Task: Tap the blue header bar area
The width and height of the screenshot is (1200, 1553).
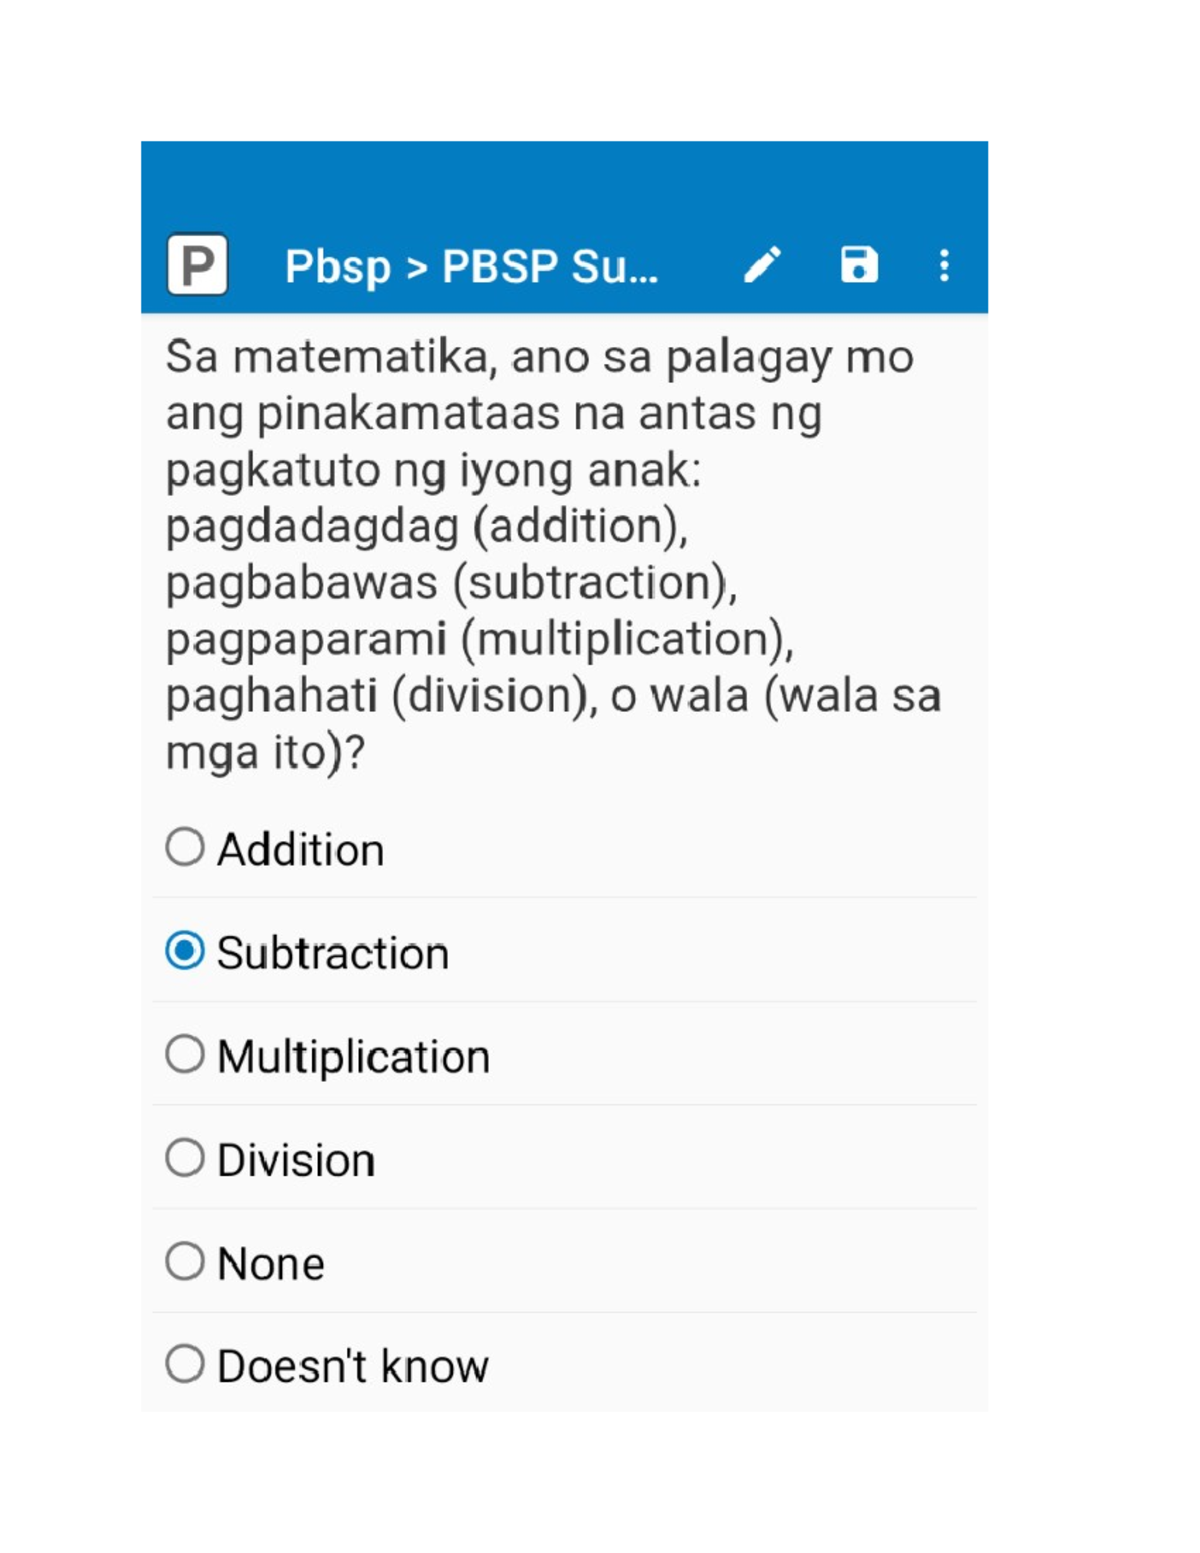Action: click(x=564, y=227)
